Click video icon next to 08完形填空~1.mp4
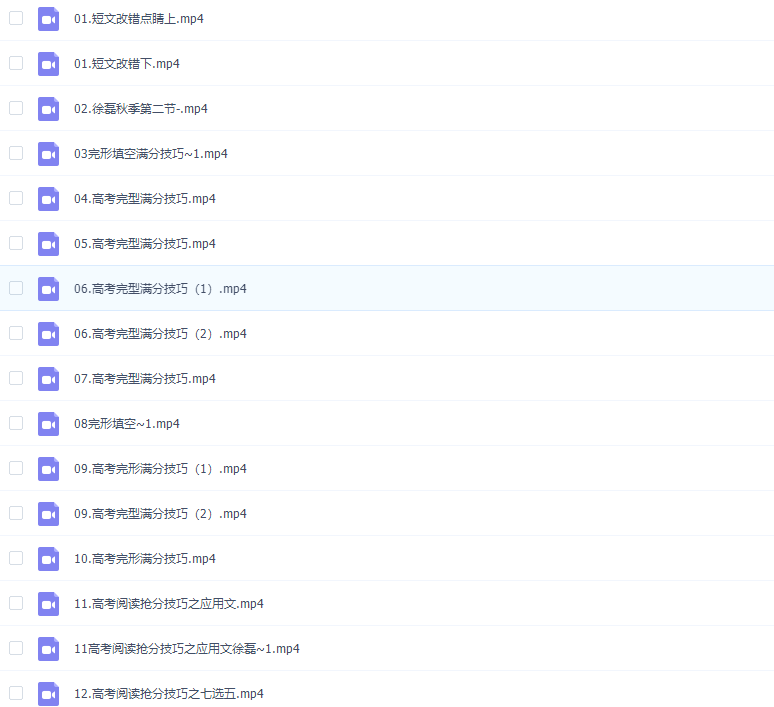This screenshot has width=774, height=707. pos(48,424)
